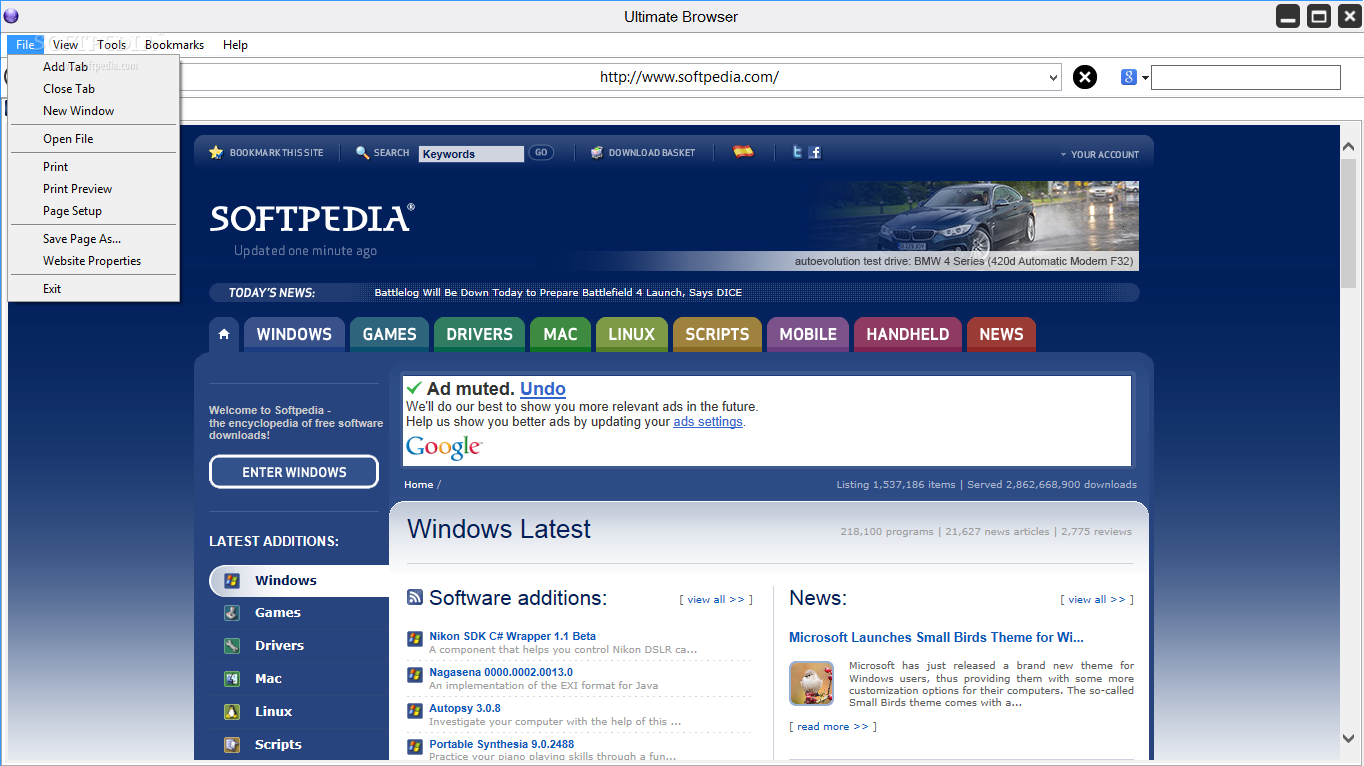
Task: Click the Windows icon next to Nikon SDK
Action: coord(415,638)
